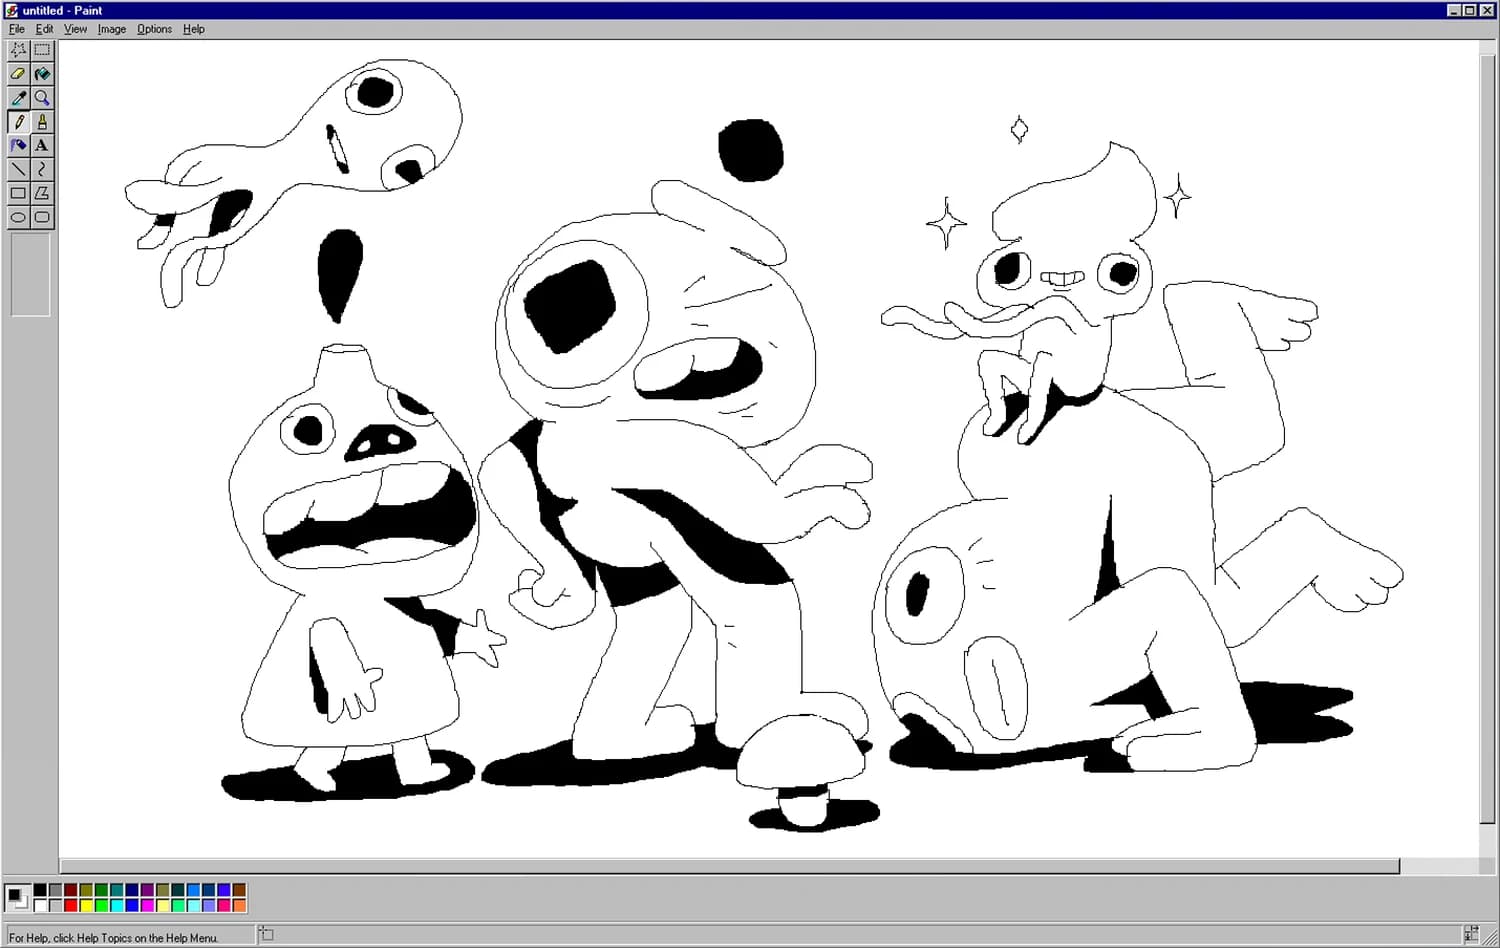Select the Brush tool
The height and width of the screenshot is (948, 1500).
[42, 122]
